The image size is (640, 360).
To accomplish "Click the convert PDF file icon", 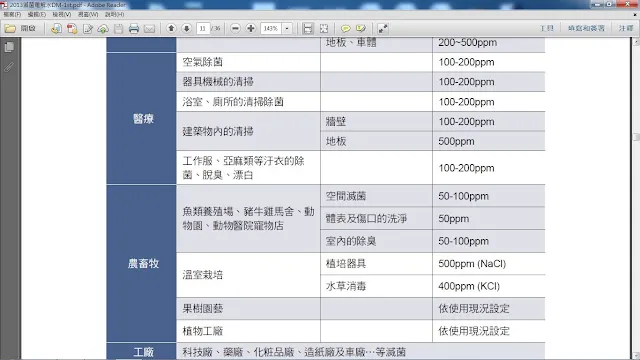I will 72,28.
